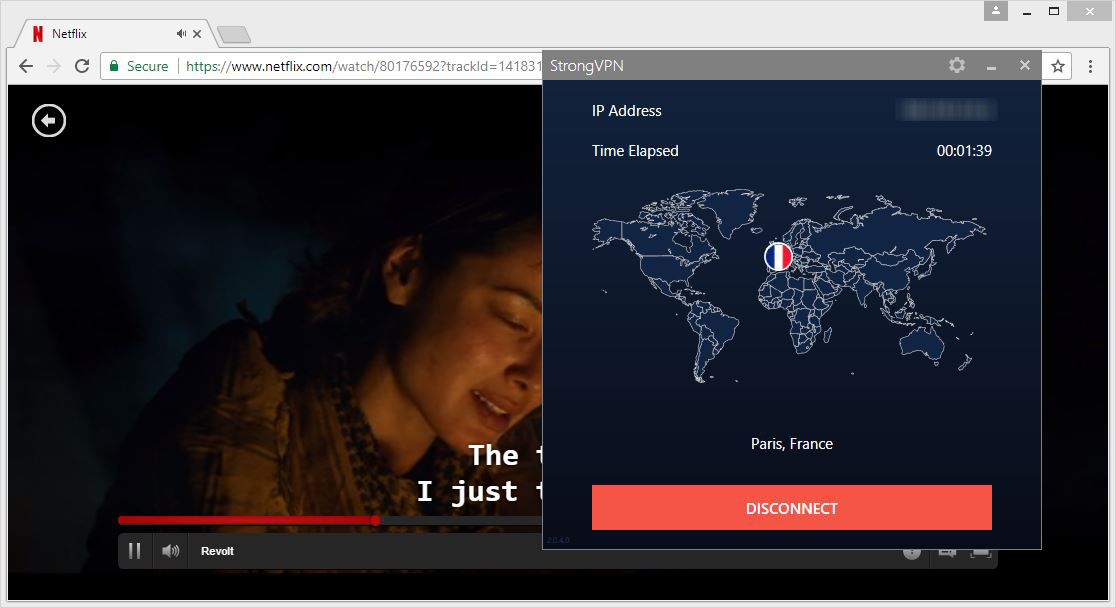Click the DISCONNECT button in StrongVPN

pos(791,508)
